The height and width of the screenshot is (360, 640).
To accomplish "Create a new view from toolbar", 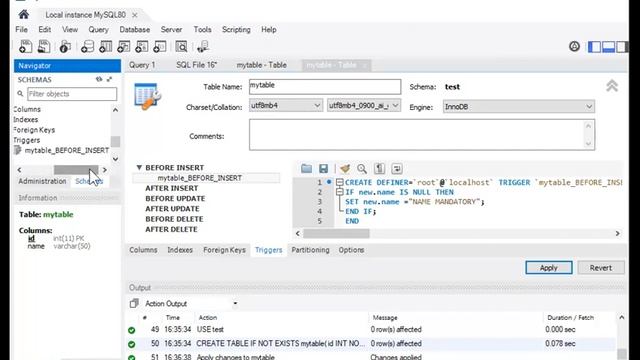I will (x=123, y=47).
